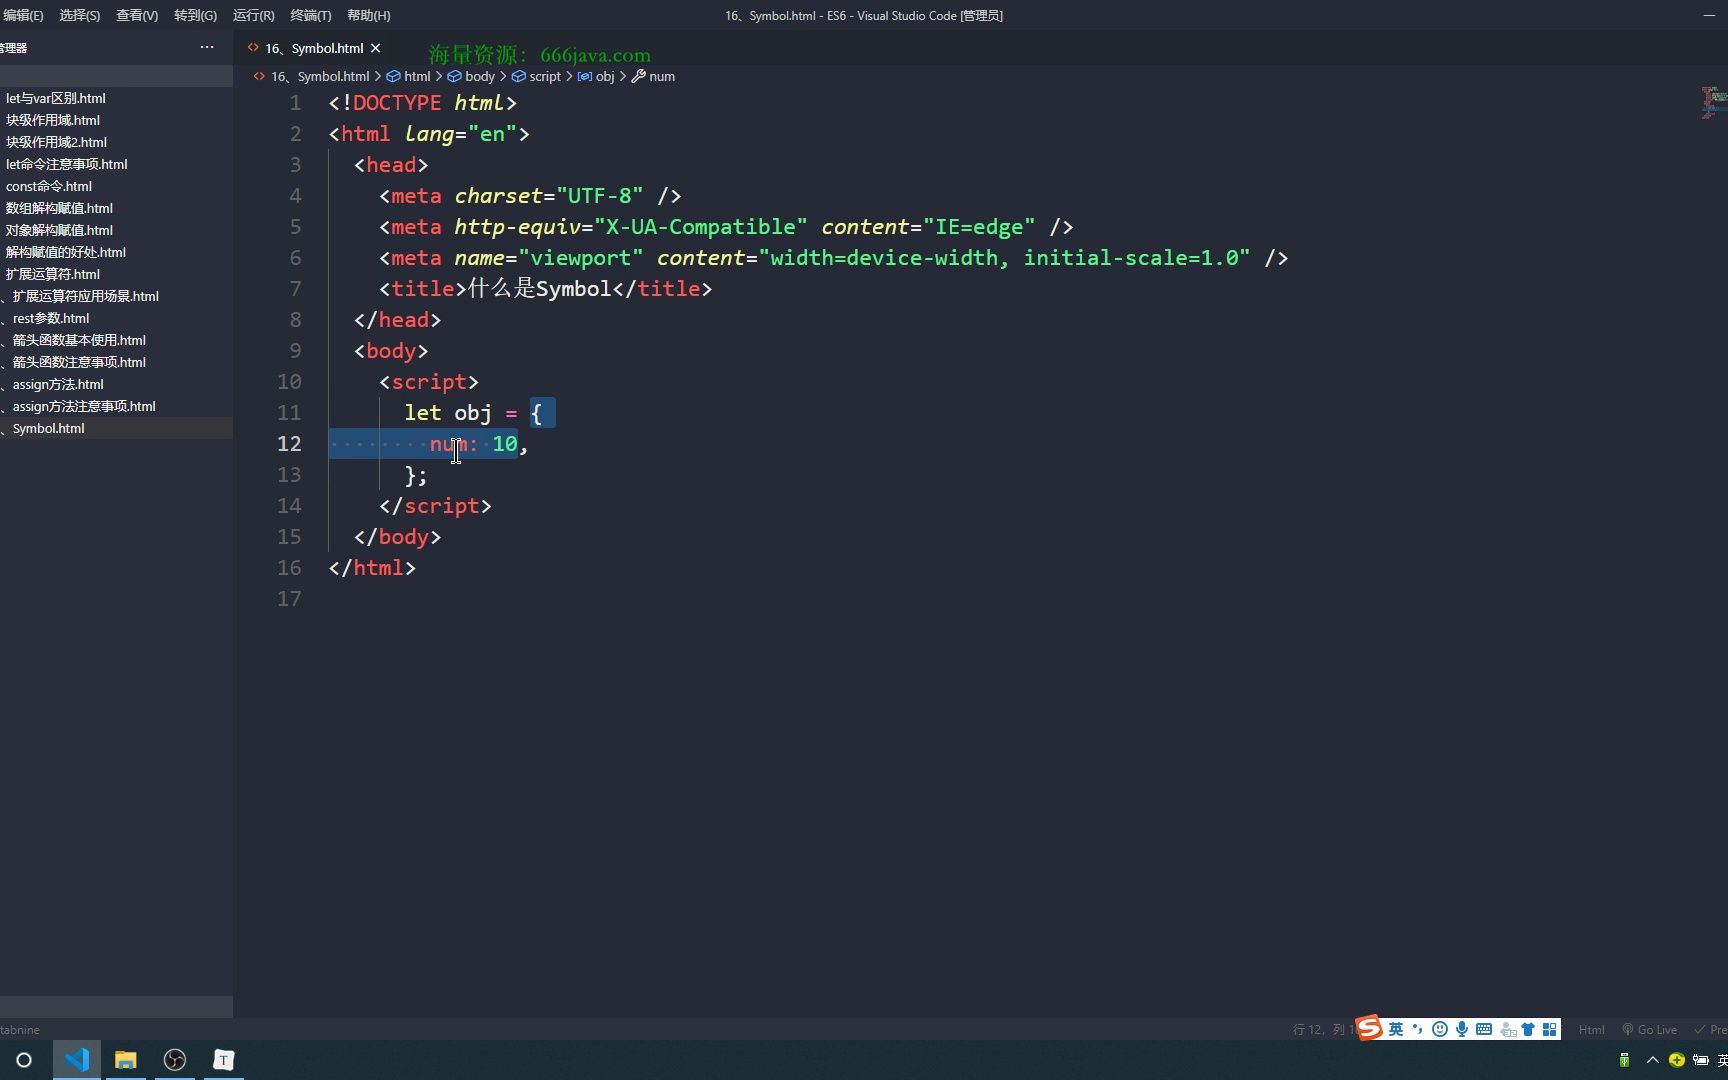Click the Html language mode indicator
This screenshot has height=1080, width=1728.
1591,1029
